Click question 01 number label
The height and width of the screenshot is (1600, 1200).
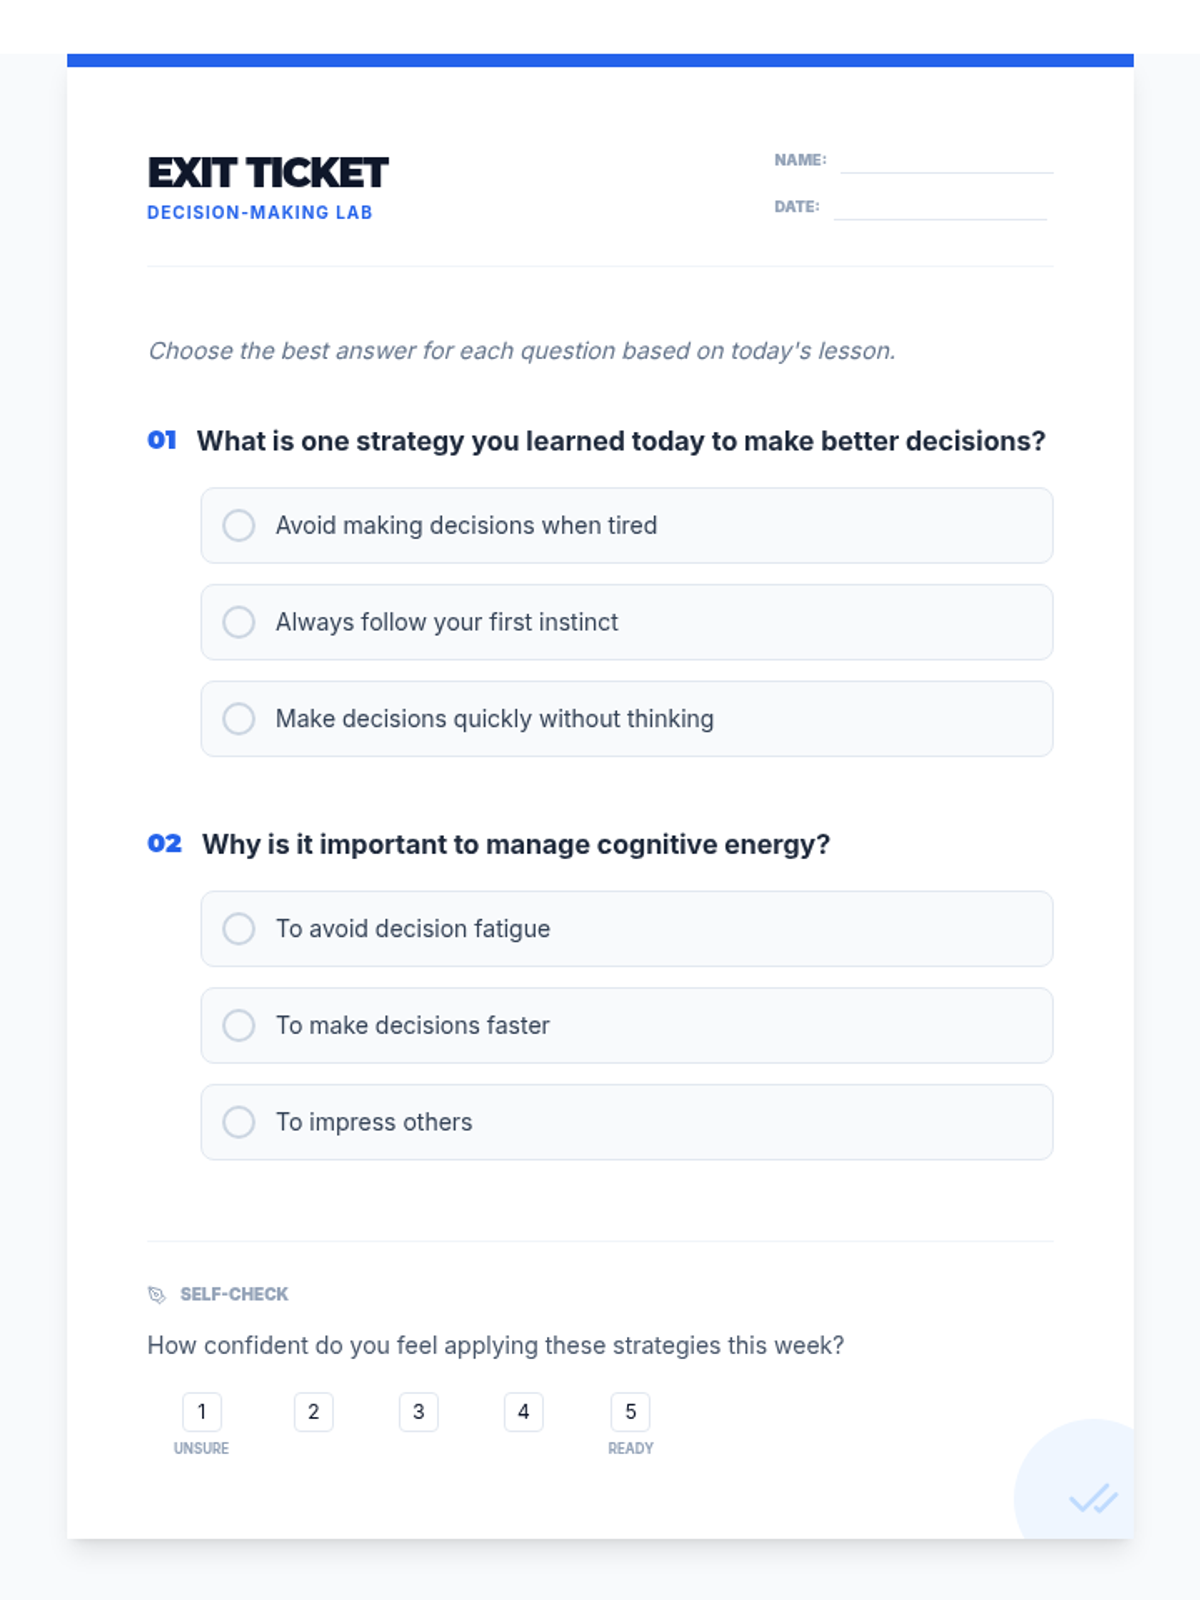(162, 441)
